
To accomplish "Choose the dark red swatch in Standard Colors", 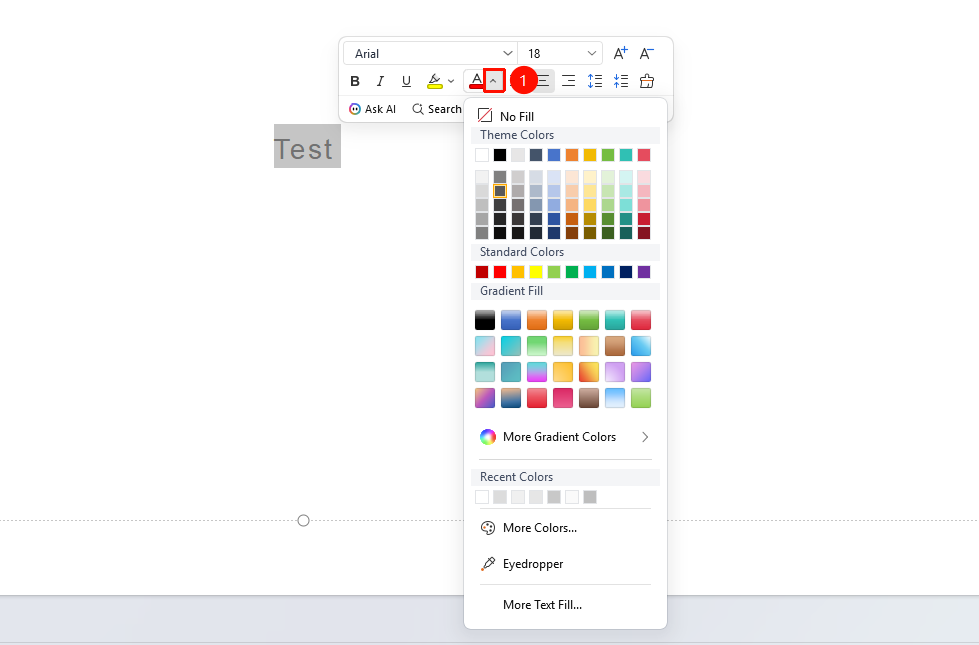I will click(x=482, y=272).
